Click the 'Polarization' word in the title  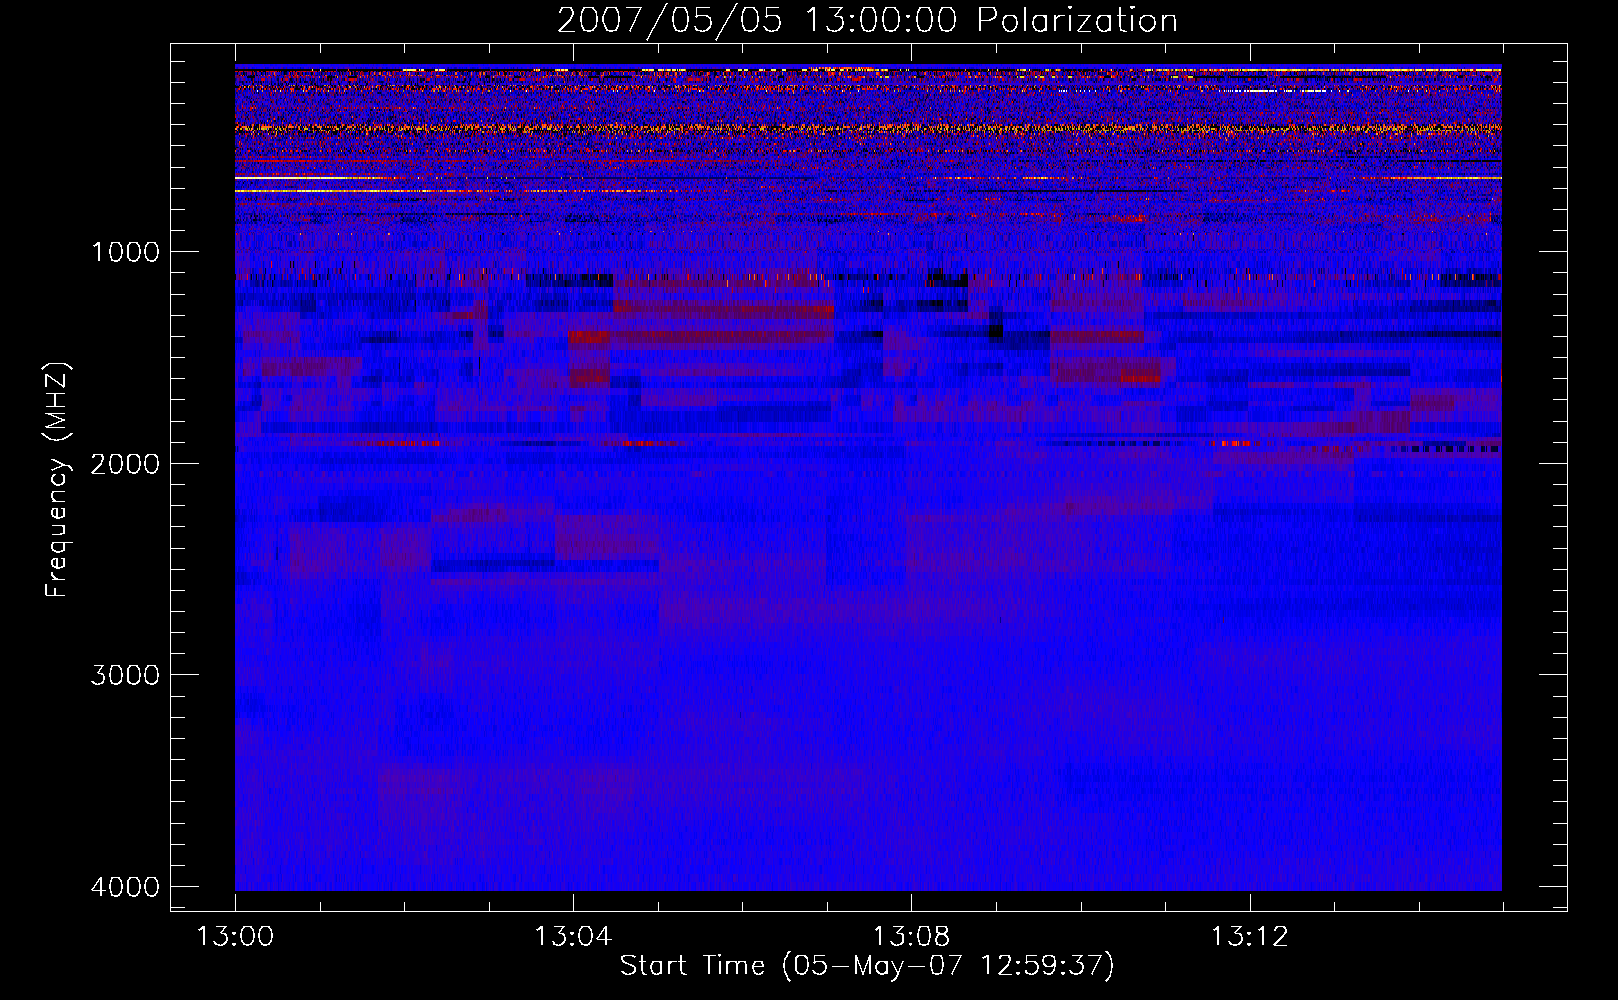tap(1077, 20)
